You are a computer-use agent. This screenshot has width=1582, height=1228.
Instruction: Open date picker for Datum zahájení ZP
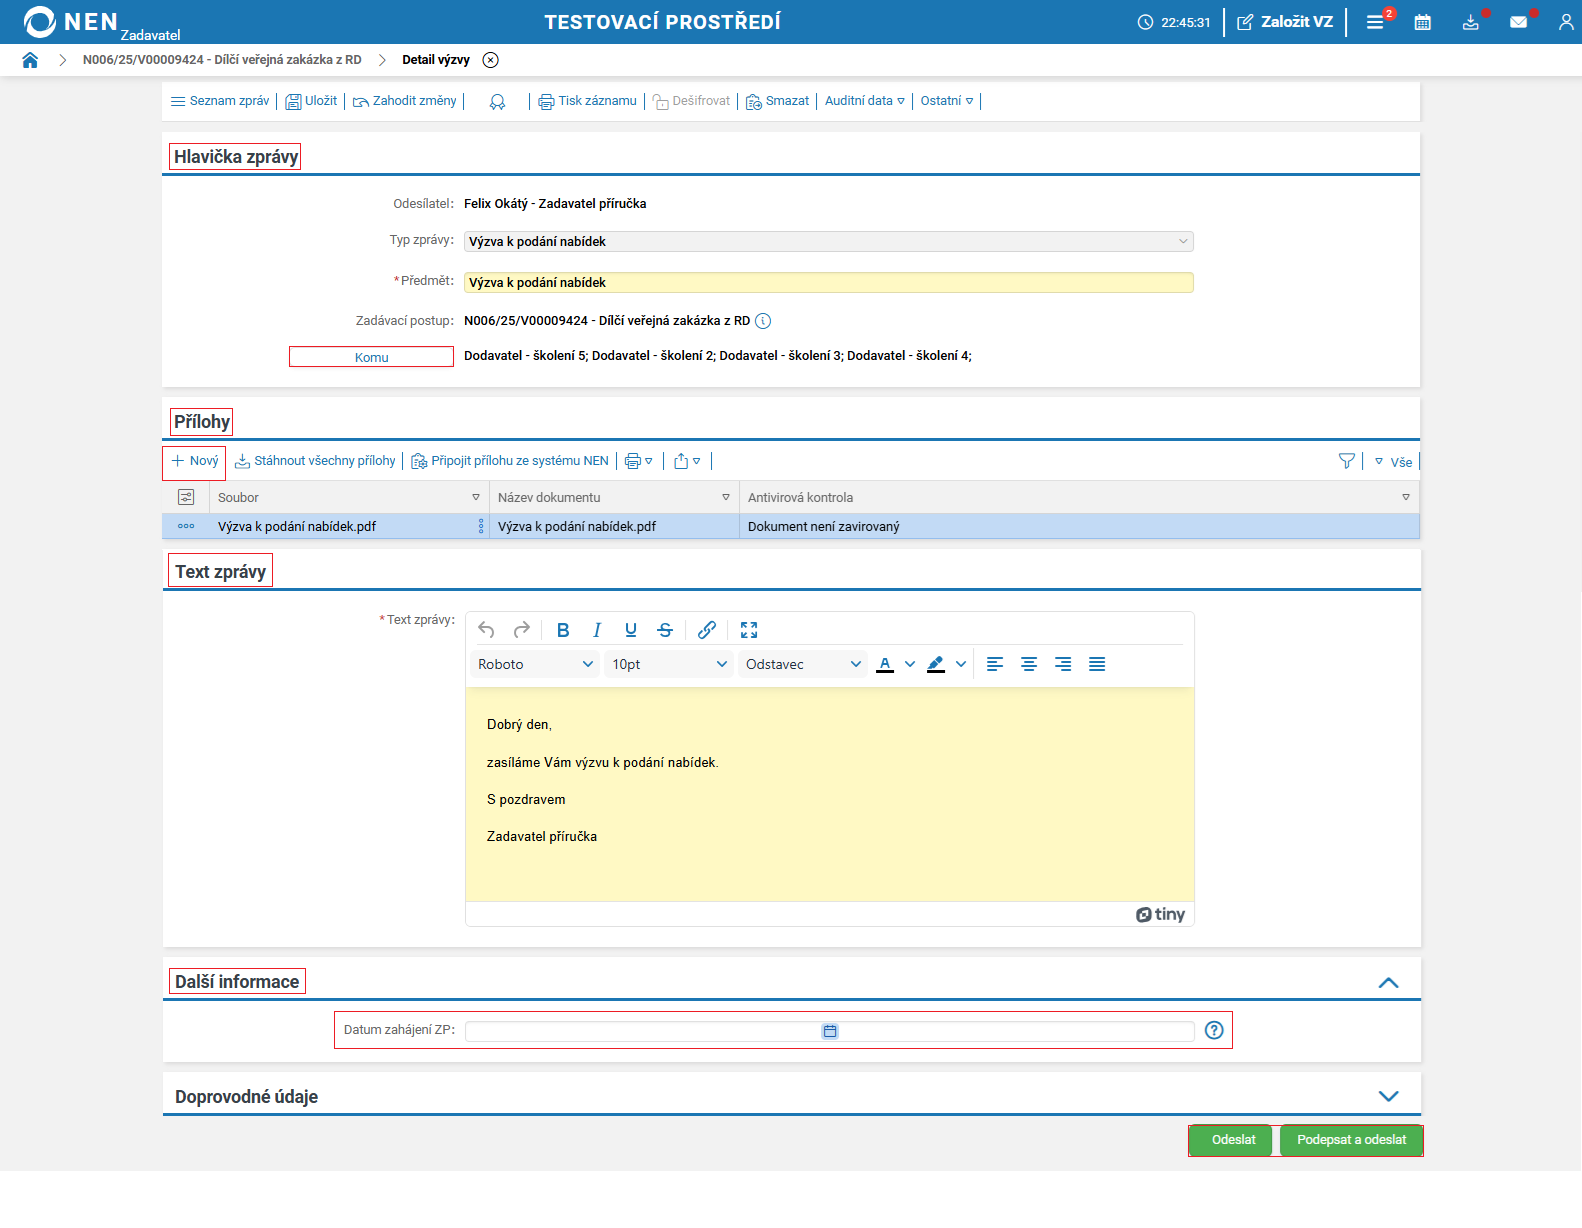point(830,1031)
